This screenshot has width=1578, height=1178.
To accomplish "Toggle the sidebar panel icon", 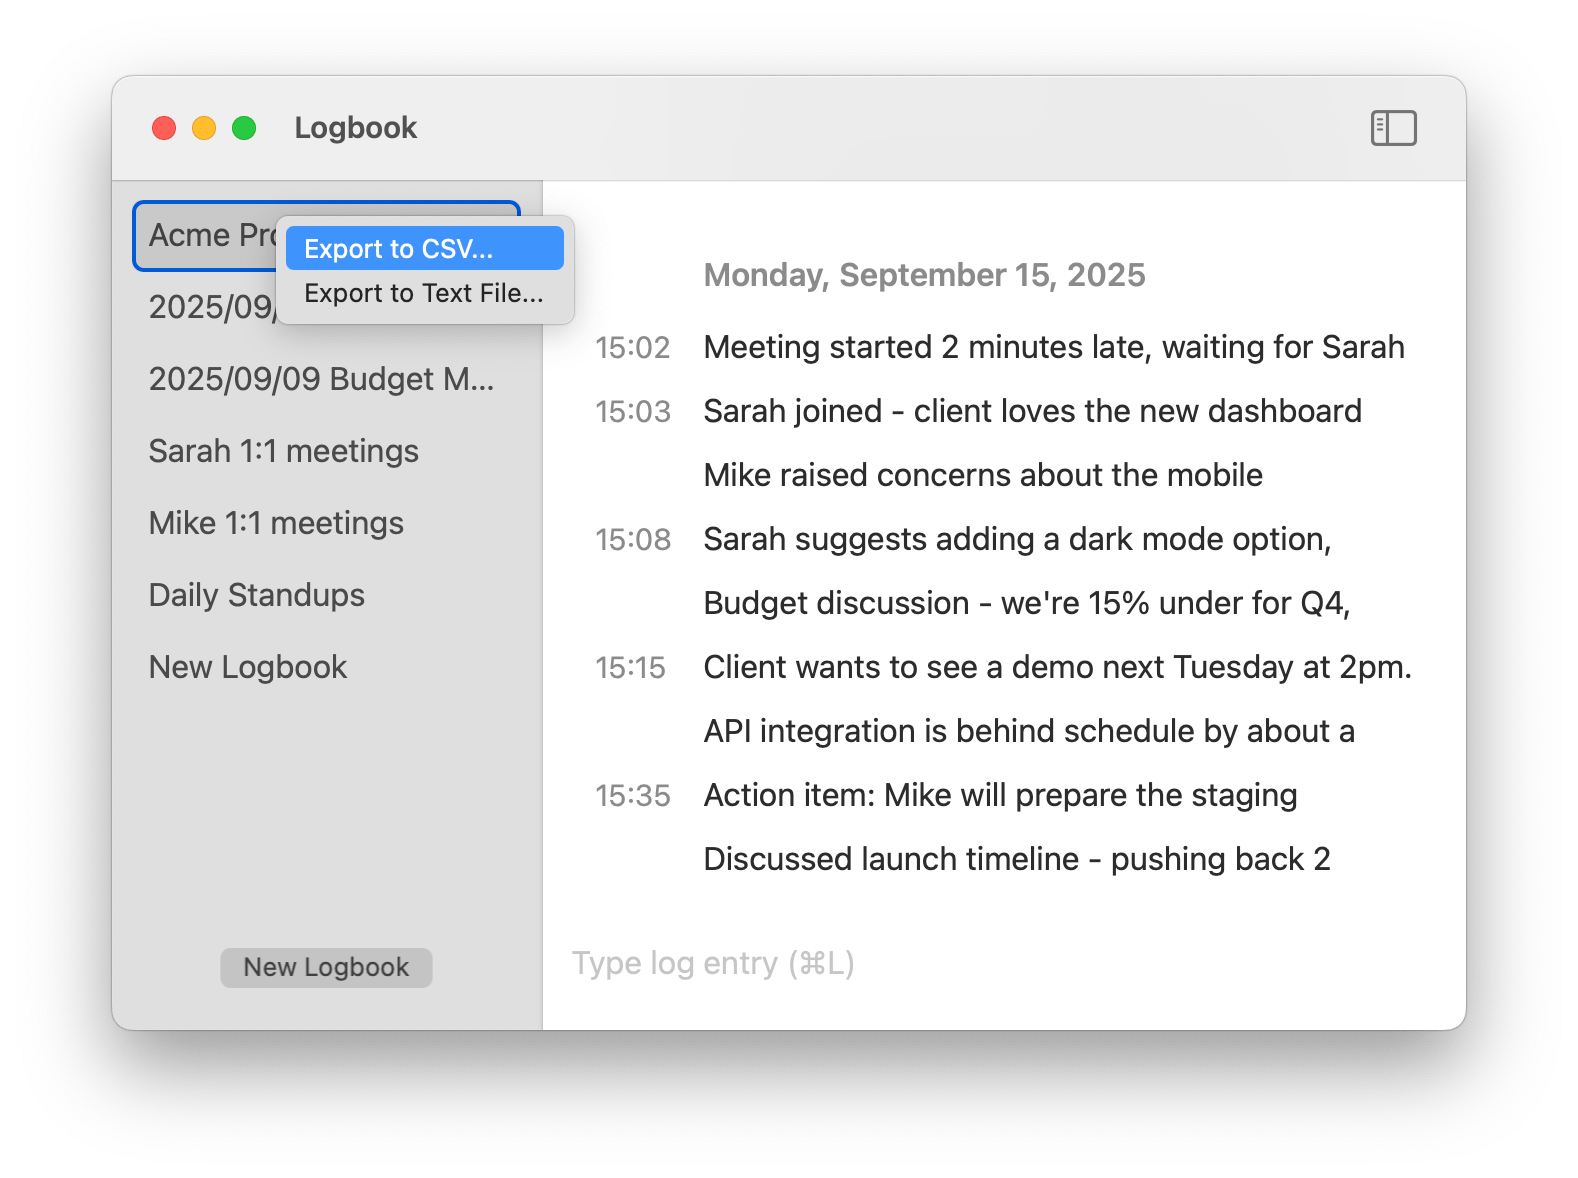I will tap(1393, 128).
